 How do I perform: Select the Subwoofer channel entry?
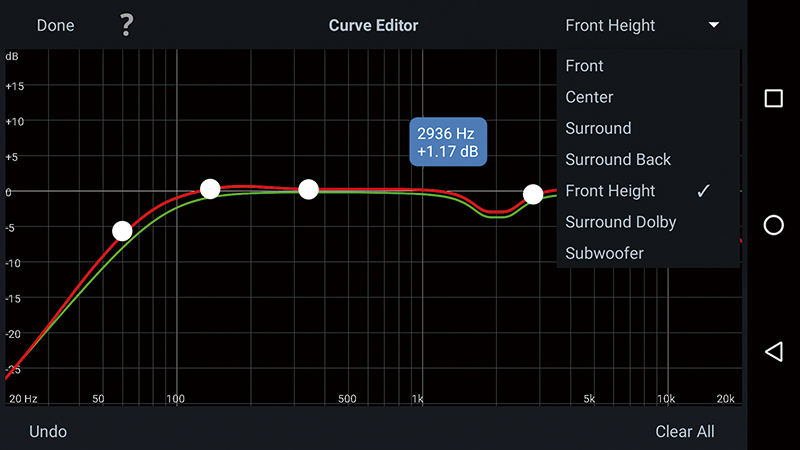click(604, 253)
